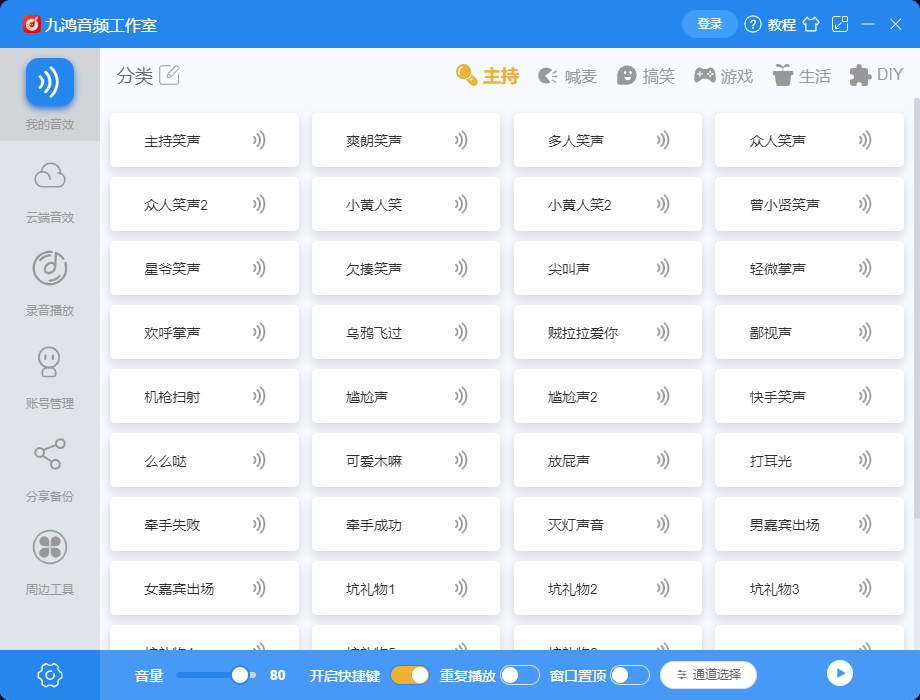
Task: Open 账号管理 account management
Action: [50, 378]
